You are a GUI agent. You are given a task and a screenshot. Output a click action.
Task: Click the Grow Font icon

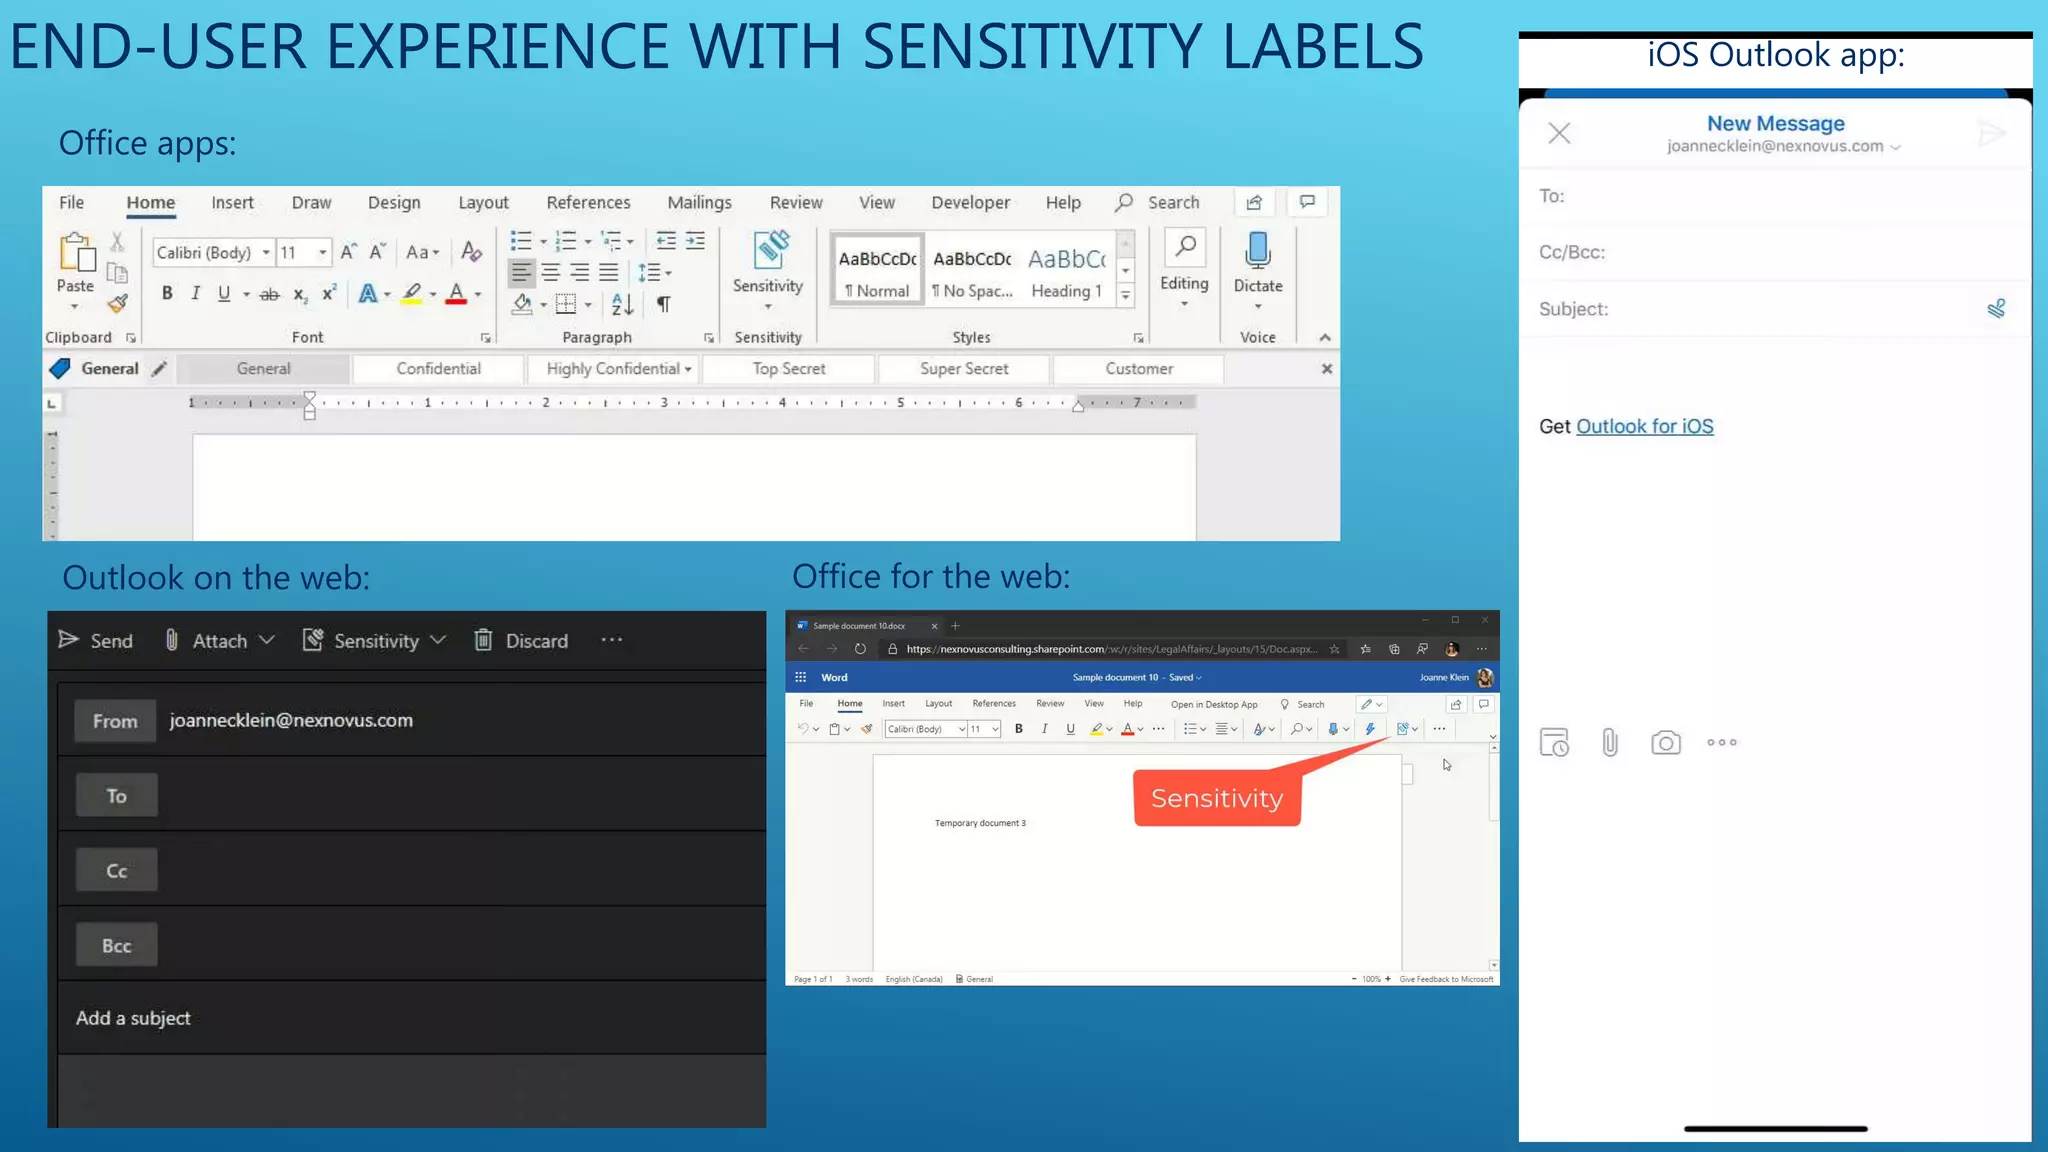[348, 252]
